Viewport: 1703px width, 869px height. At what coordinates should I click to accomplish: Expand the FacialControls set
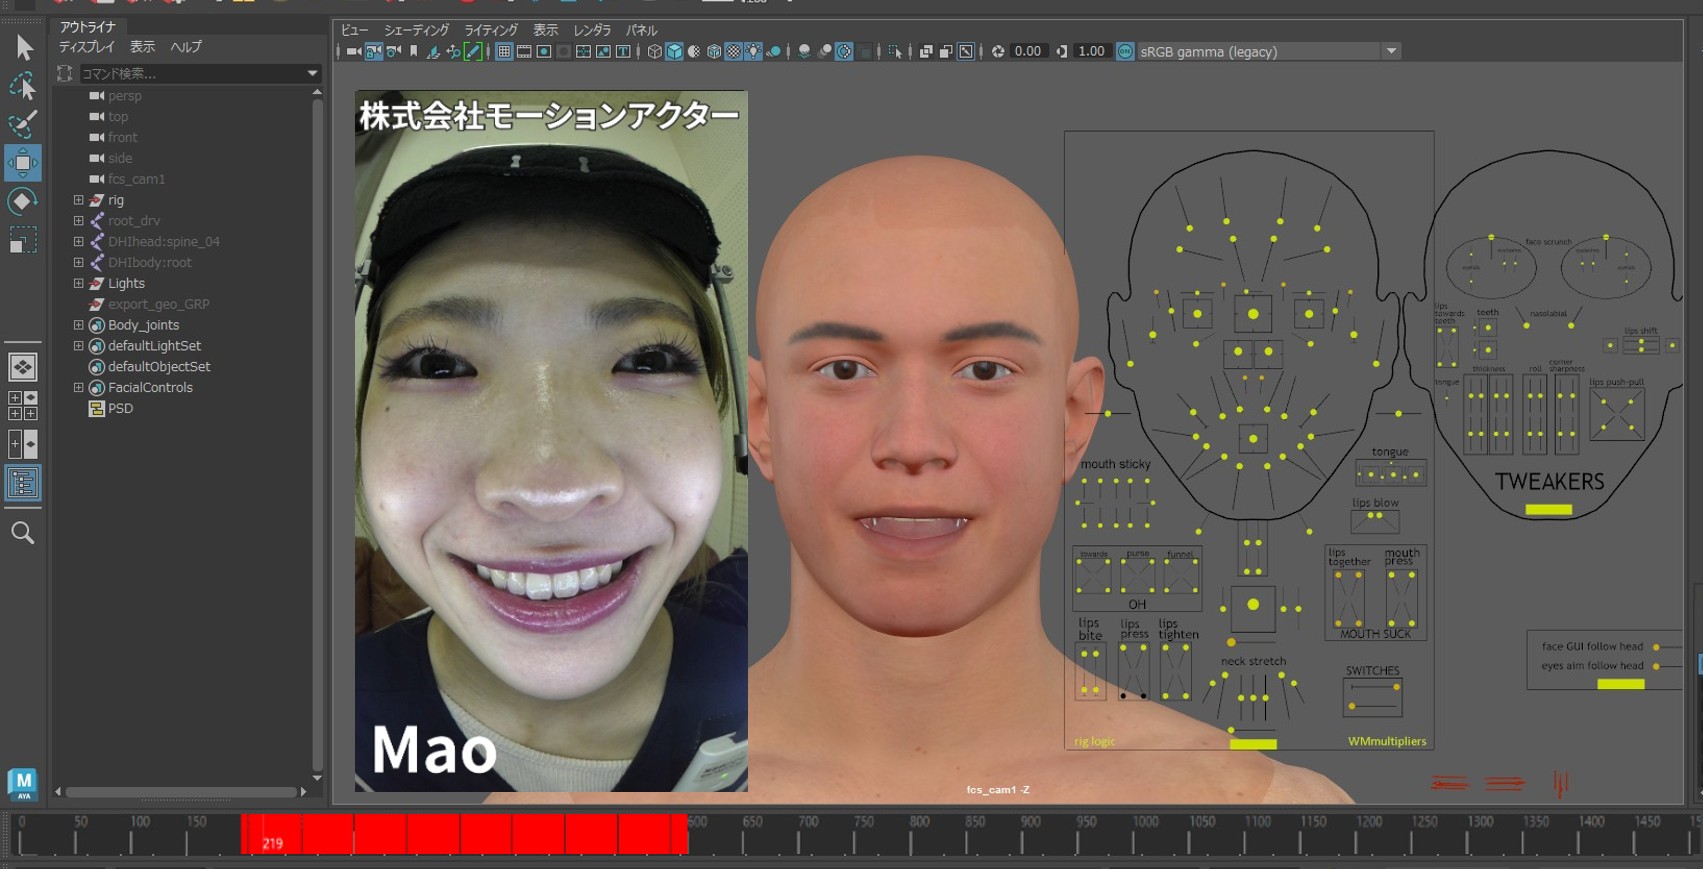pyautogui.click(x=78, y=387)
